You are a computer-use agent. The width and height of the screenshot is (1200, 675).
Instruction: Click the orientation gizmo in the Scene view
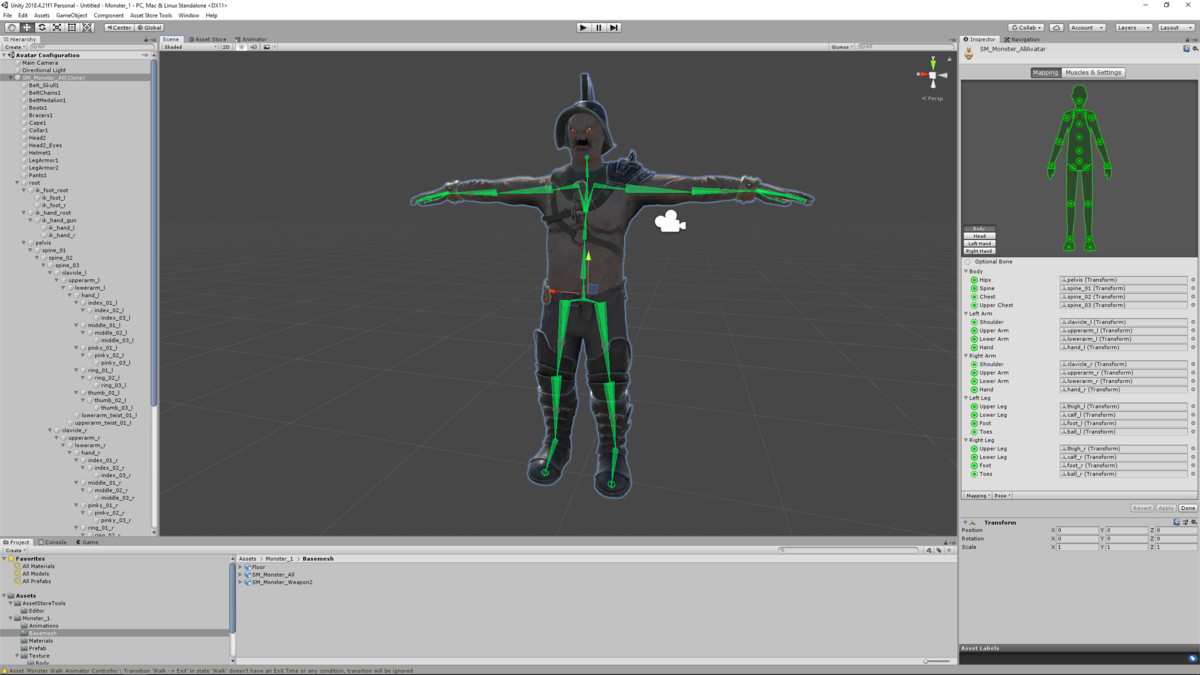932,76
